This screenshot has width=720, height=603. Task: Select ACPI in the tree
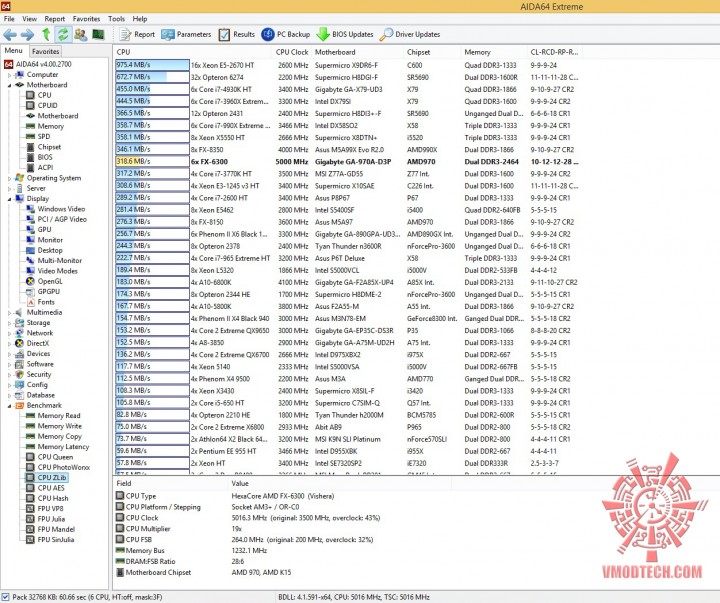click(45, 168)
